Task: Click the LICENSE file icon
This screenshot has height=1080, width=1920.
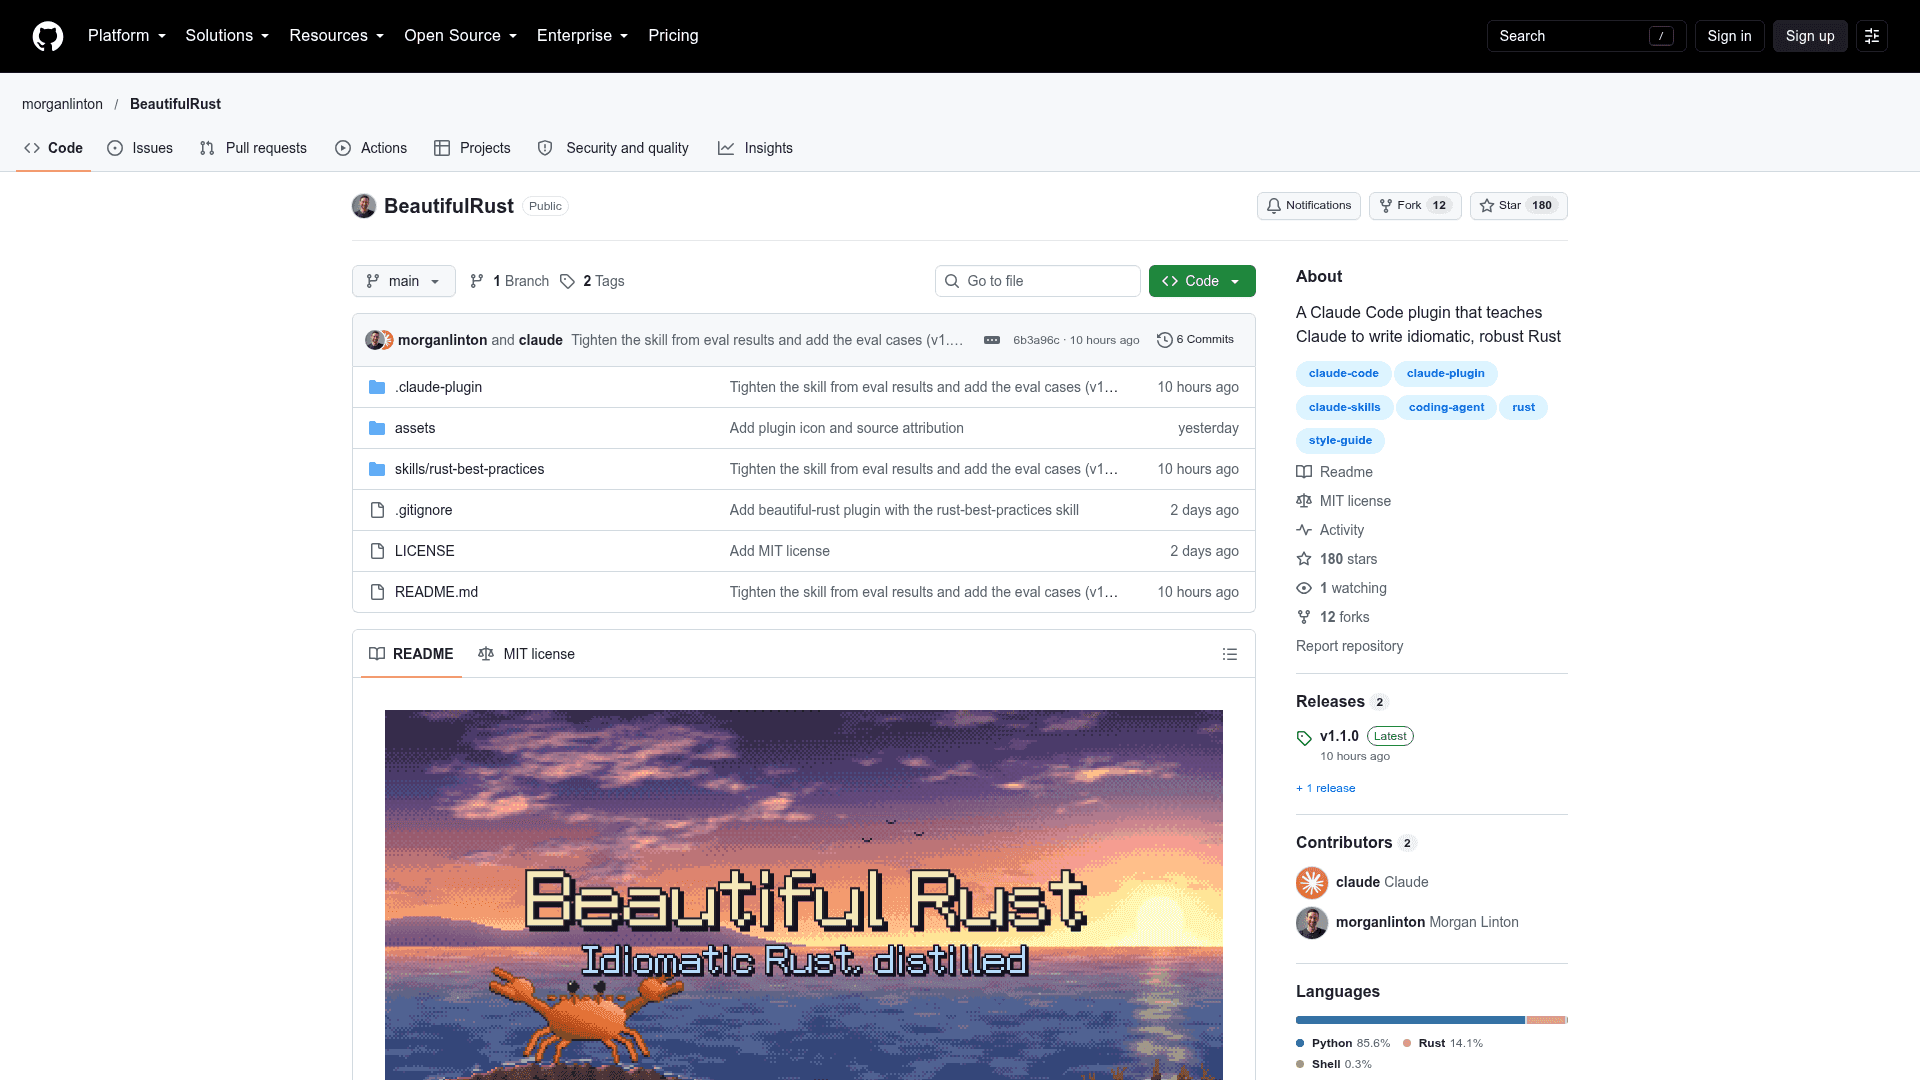Action: (x=377, y=551)
